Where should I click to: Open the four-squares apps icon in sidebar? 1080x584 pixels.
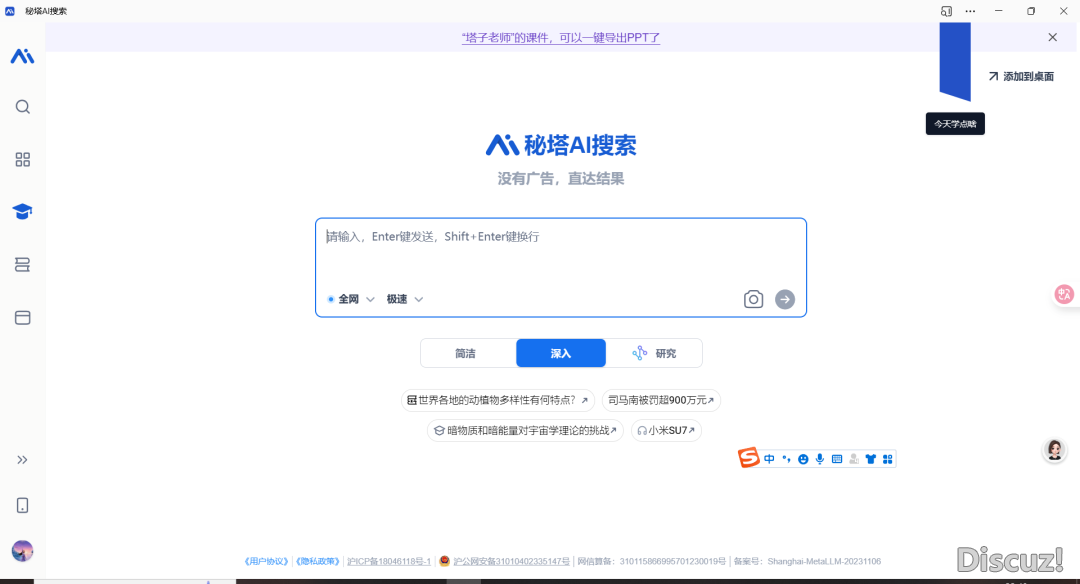(x=23, y=160)
